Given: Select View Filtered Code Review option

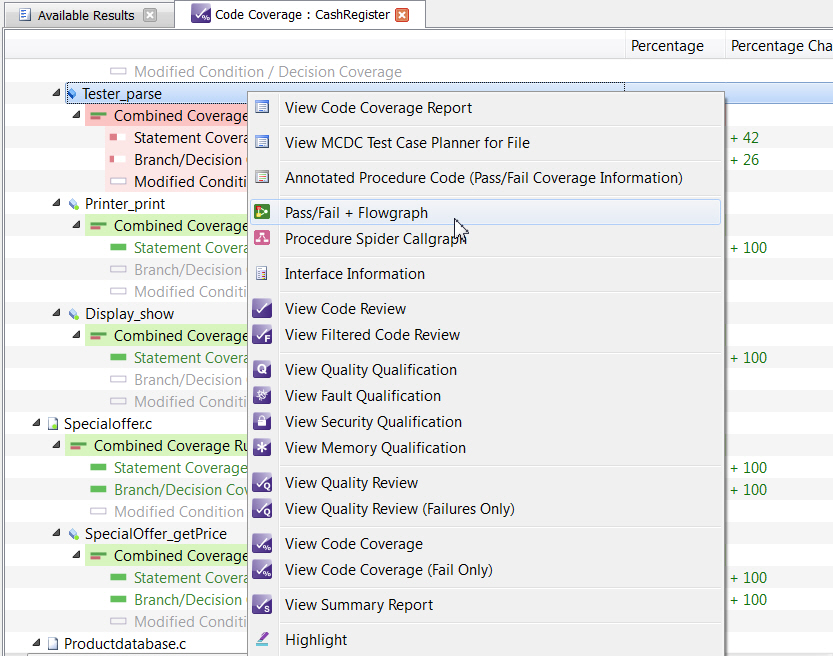Looking at the screenshot, I should pos(372,335).
